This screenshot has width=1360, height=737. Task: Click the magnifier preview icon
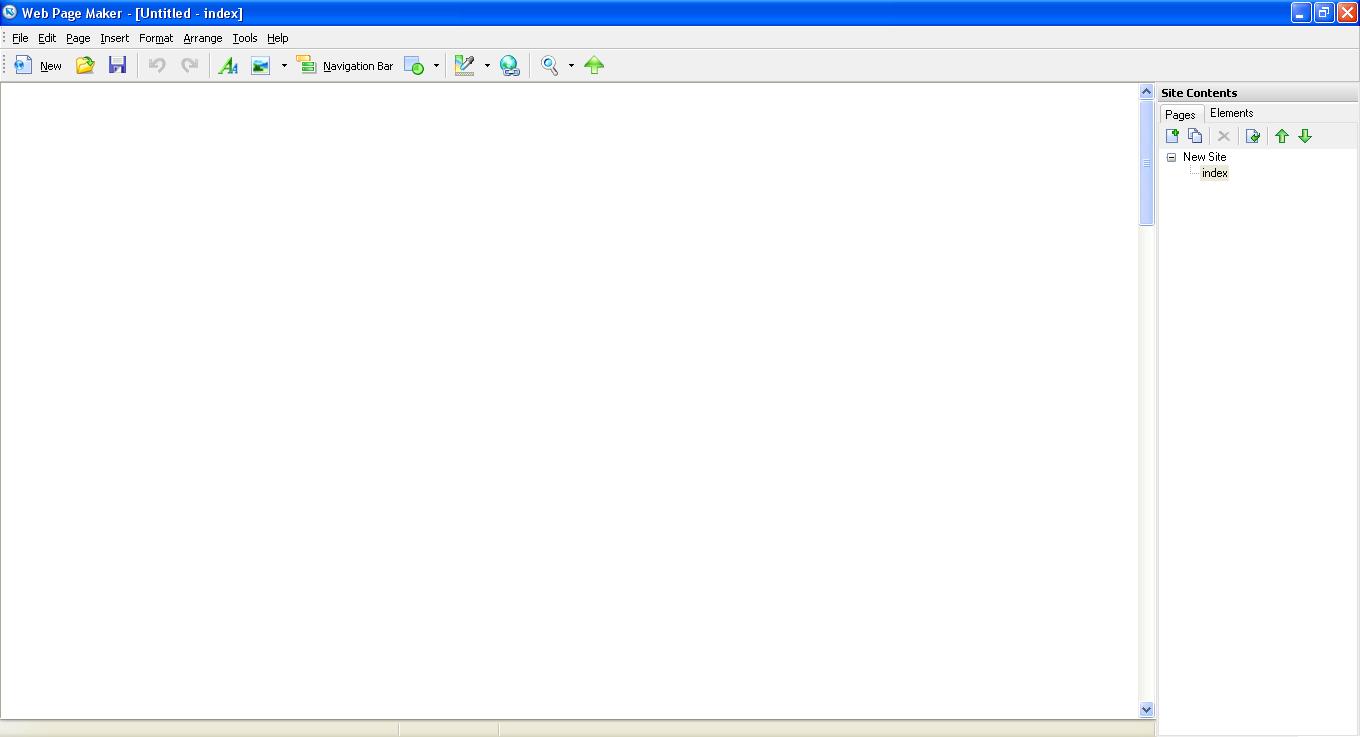point(549,65)
